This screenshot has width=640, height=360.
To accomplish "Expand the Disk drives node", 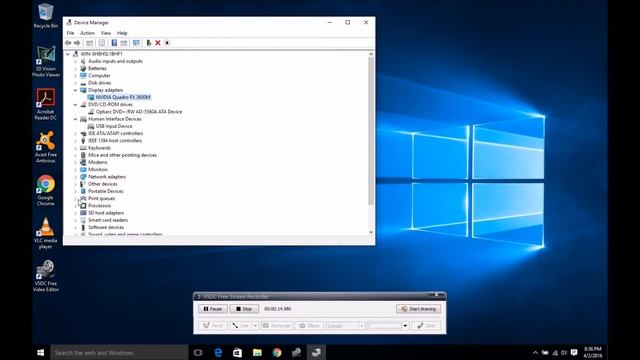I will point(76,83).
